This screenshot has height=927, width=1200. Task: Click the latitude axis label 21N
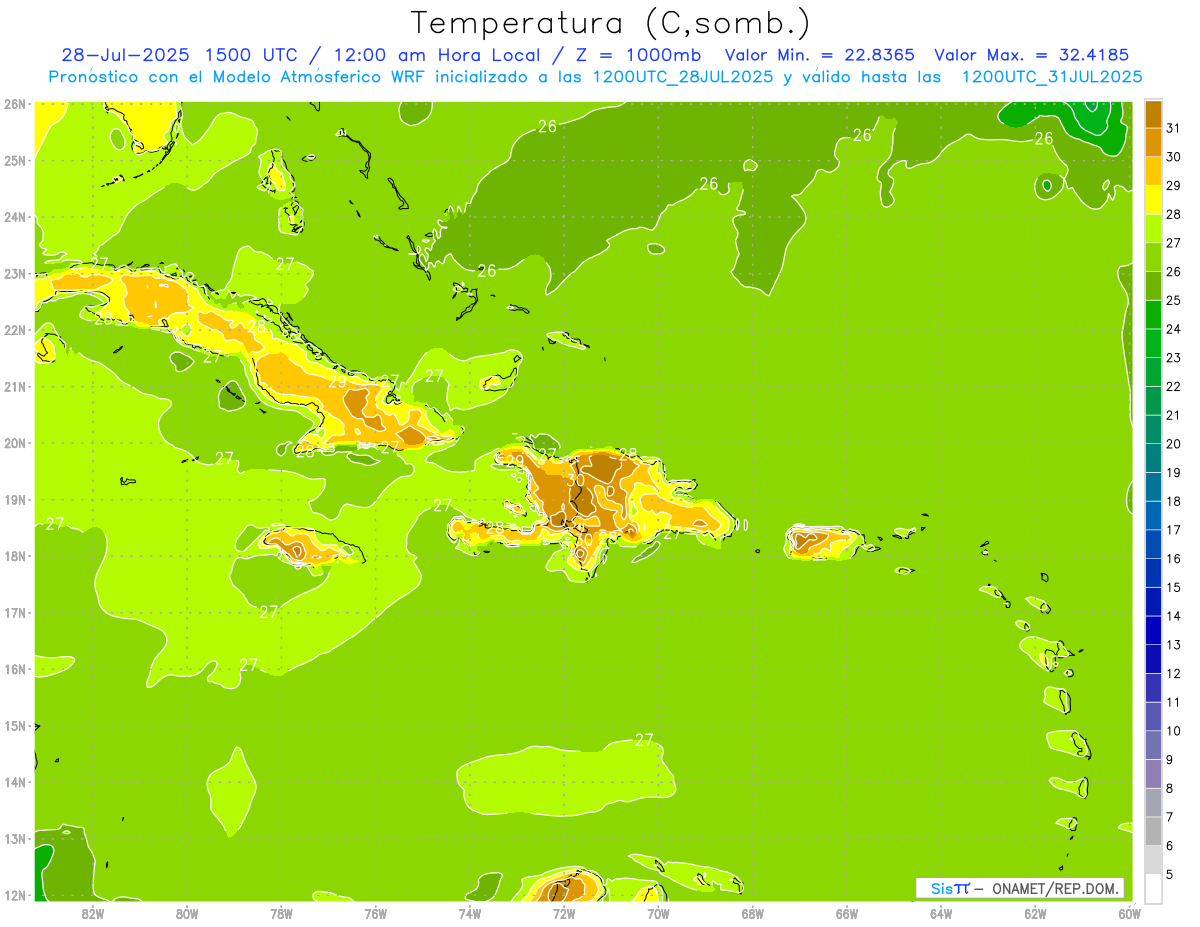click(x=14, y=386)
